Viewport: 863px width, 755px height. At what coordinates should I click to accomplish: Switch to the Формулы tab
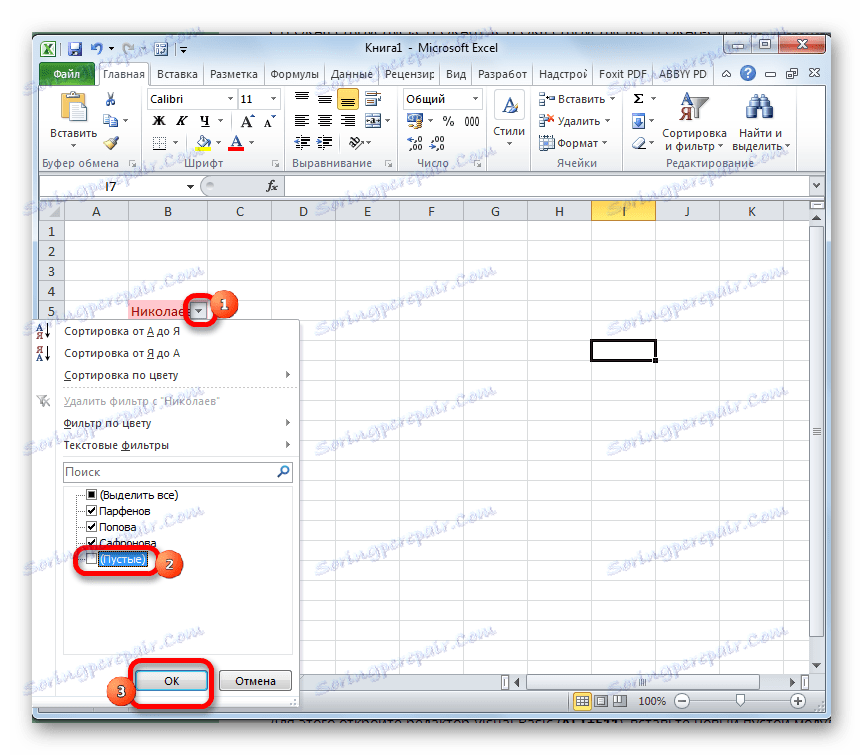pyautogui.click(x=294, y=74)
